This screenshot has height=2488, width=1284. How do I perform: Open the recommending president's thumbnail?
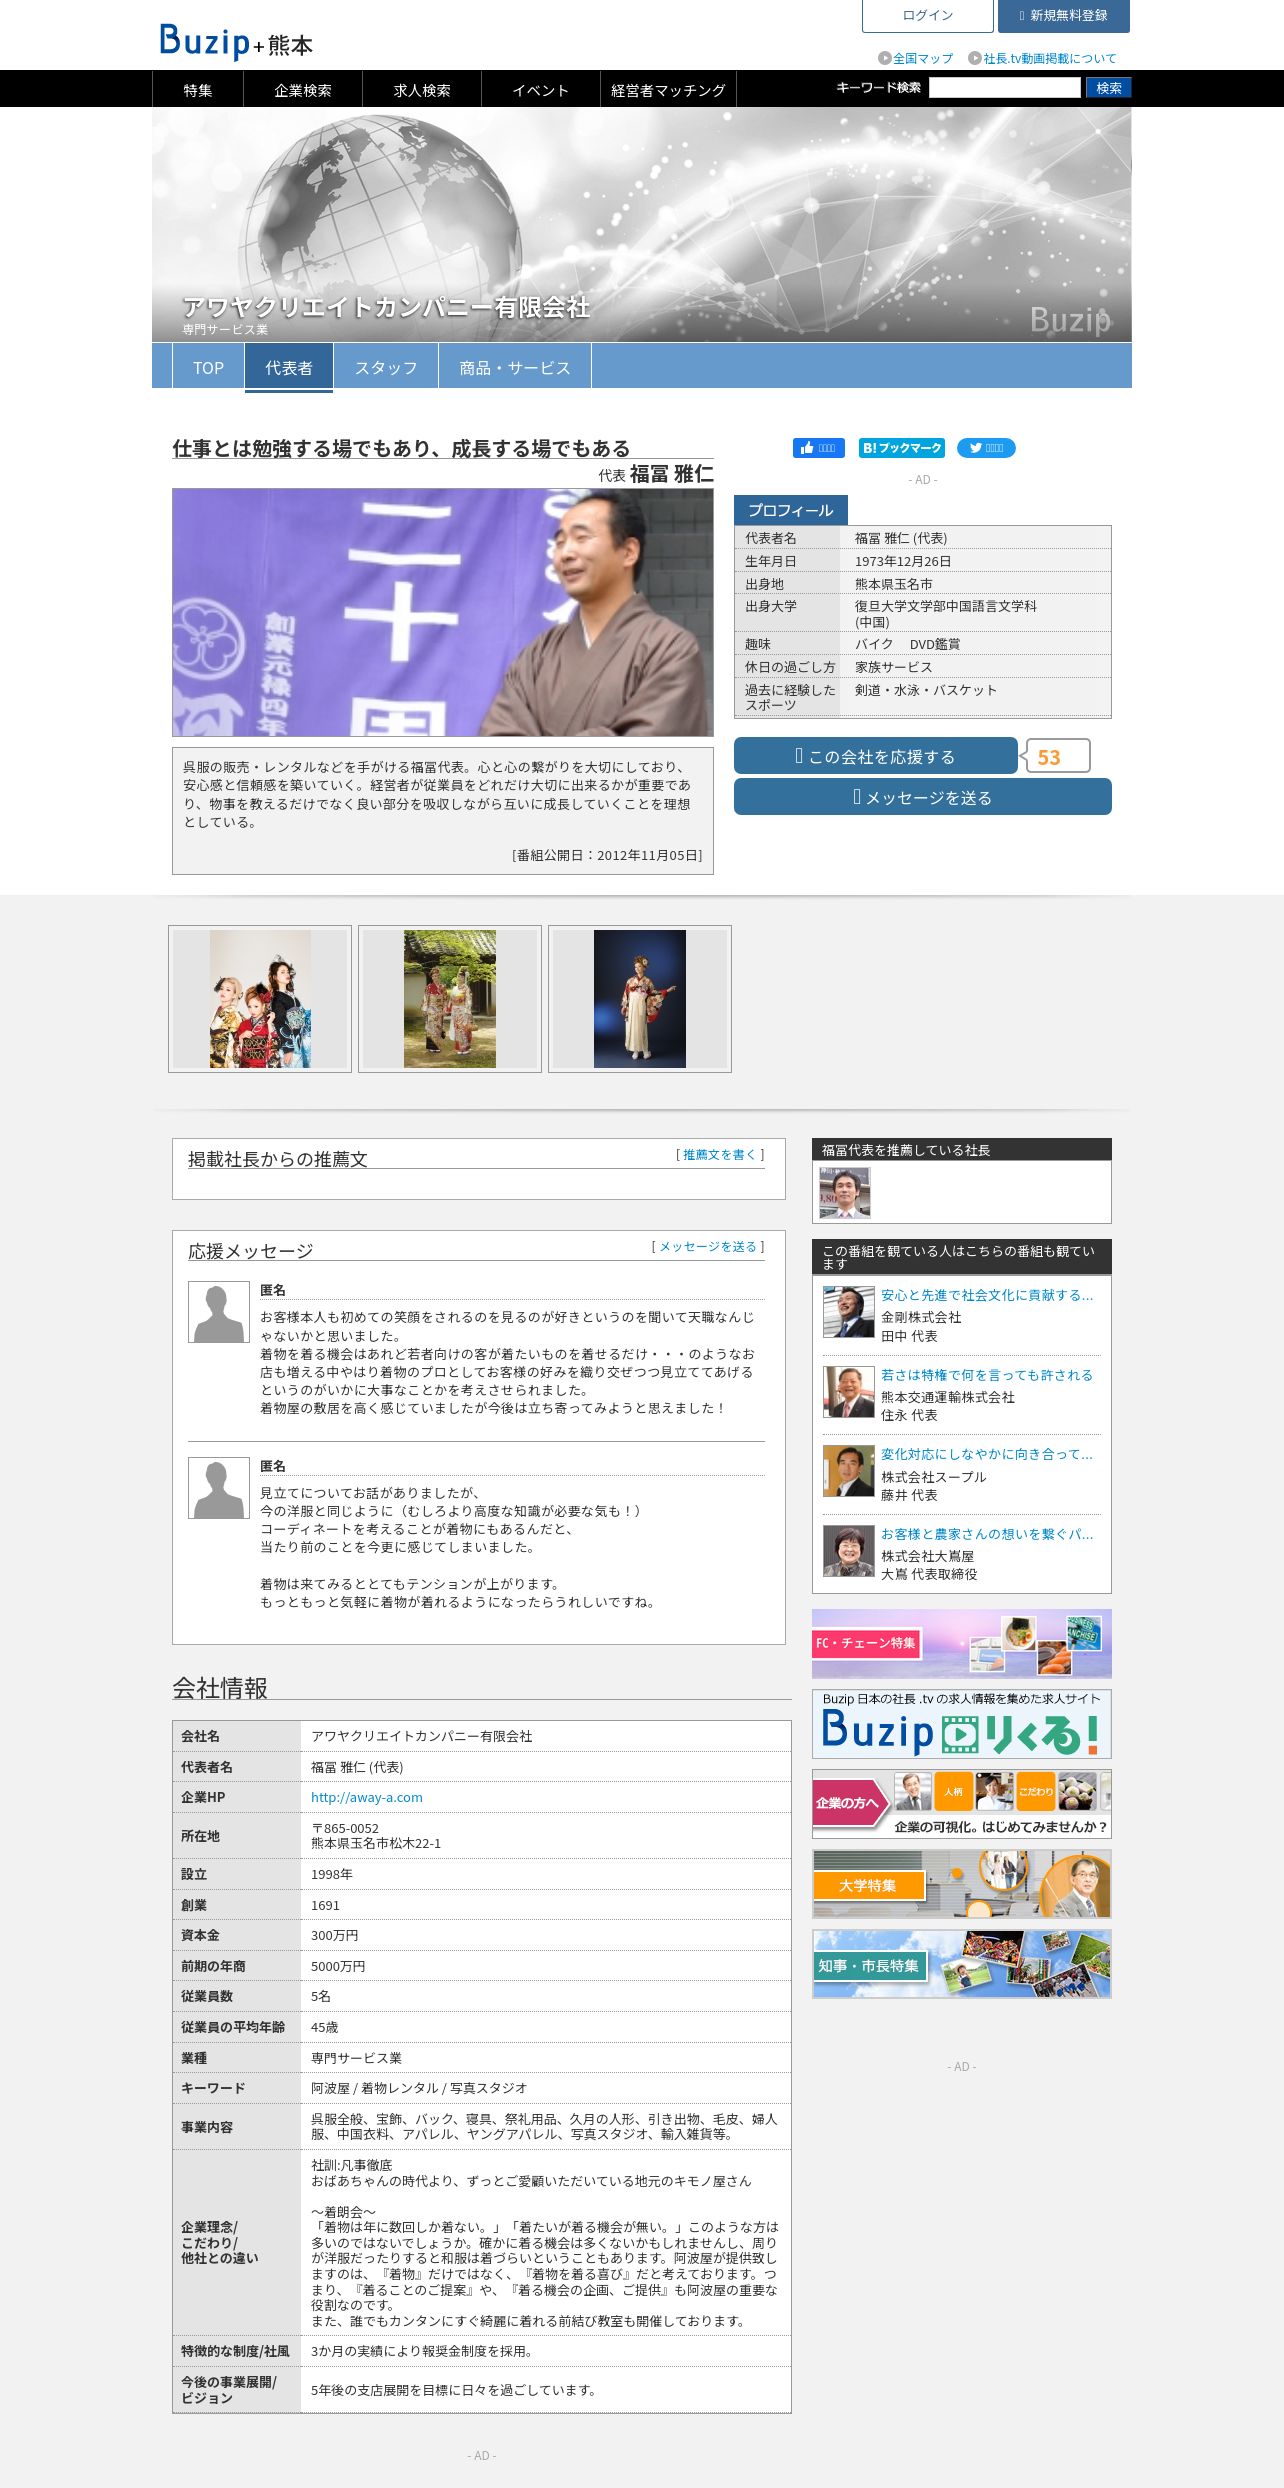point(845,1192)
